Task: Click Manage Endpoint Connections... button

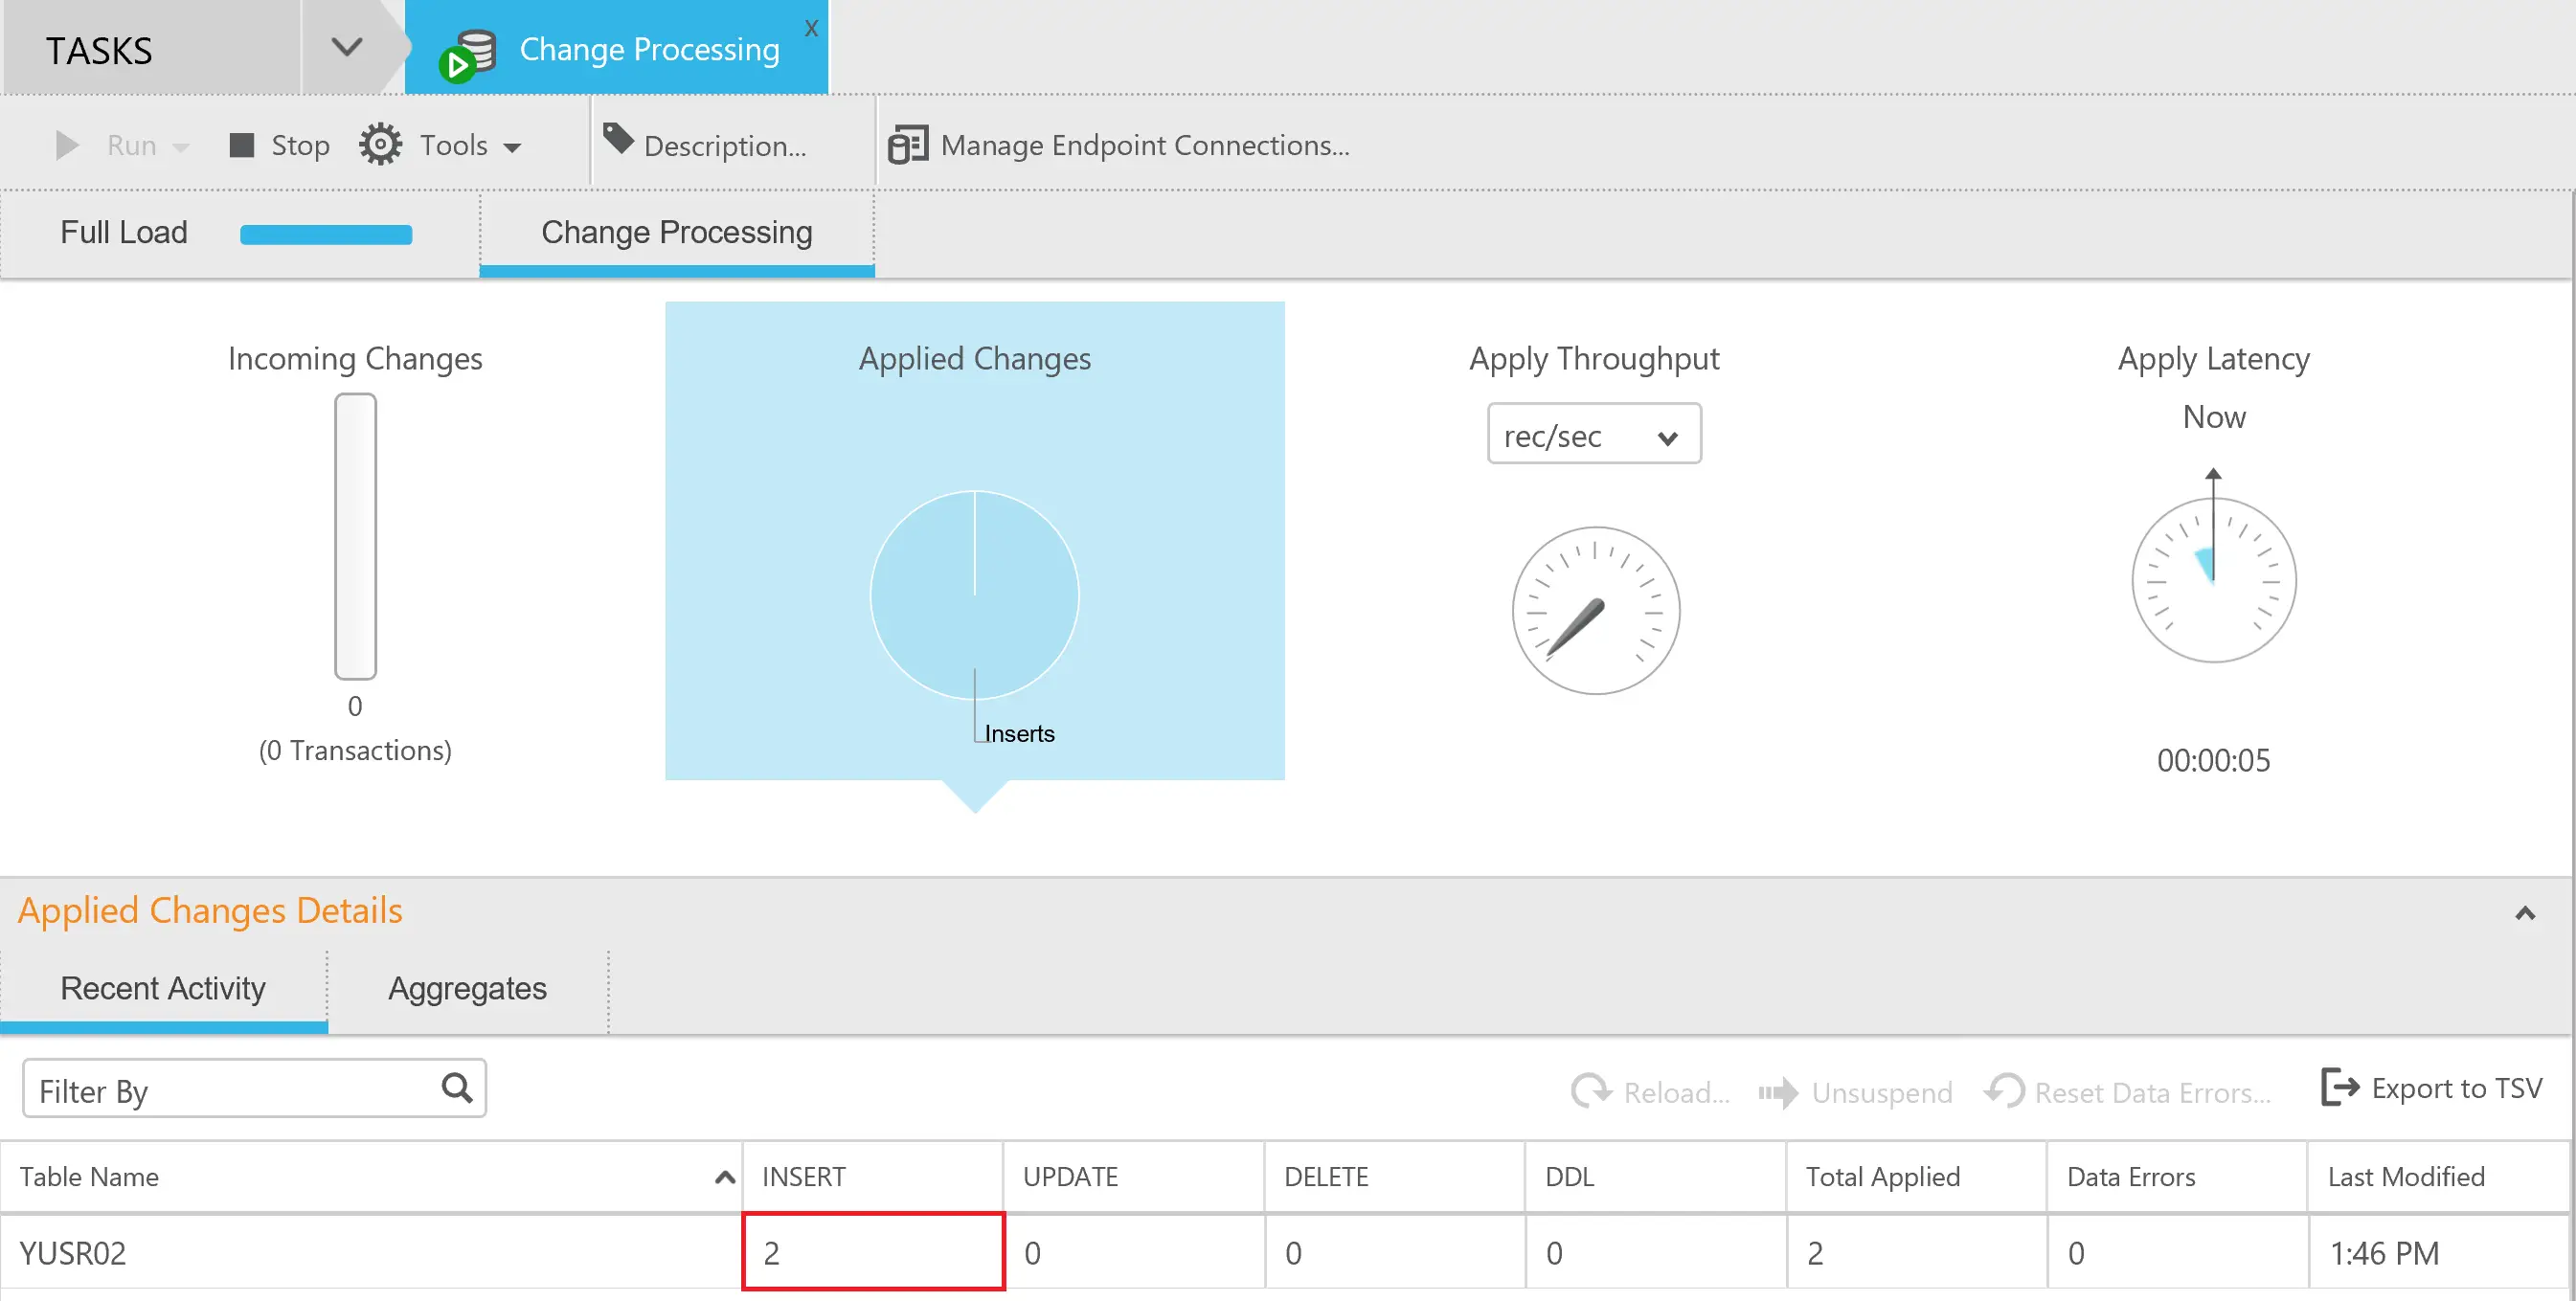Action: (x=1119, y=146)
